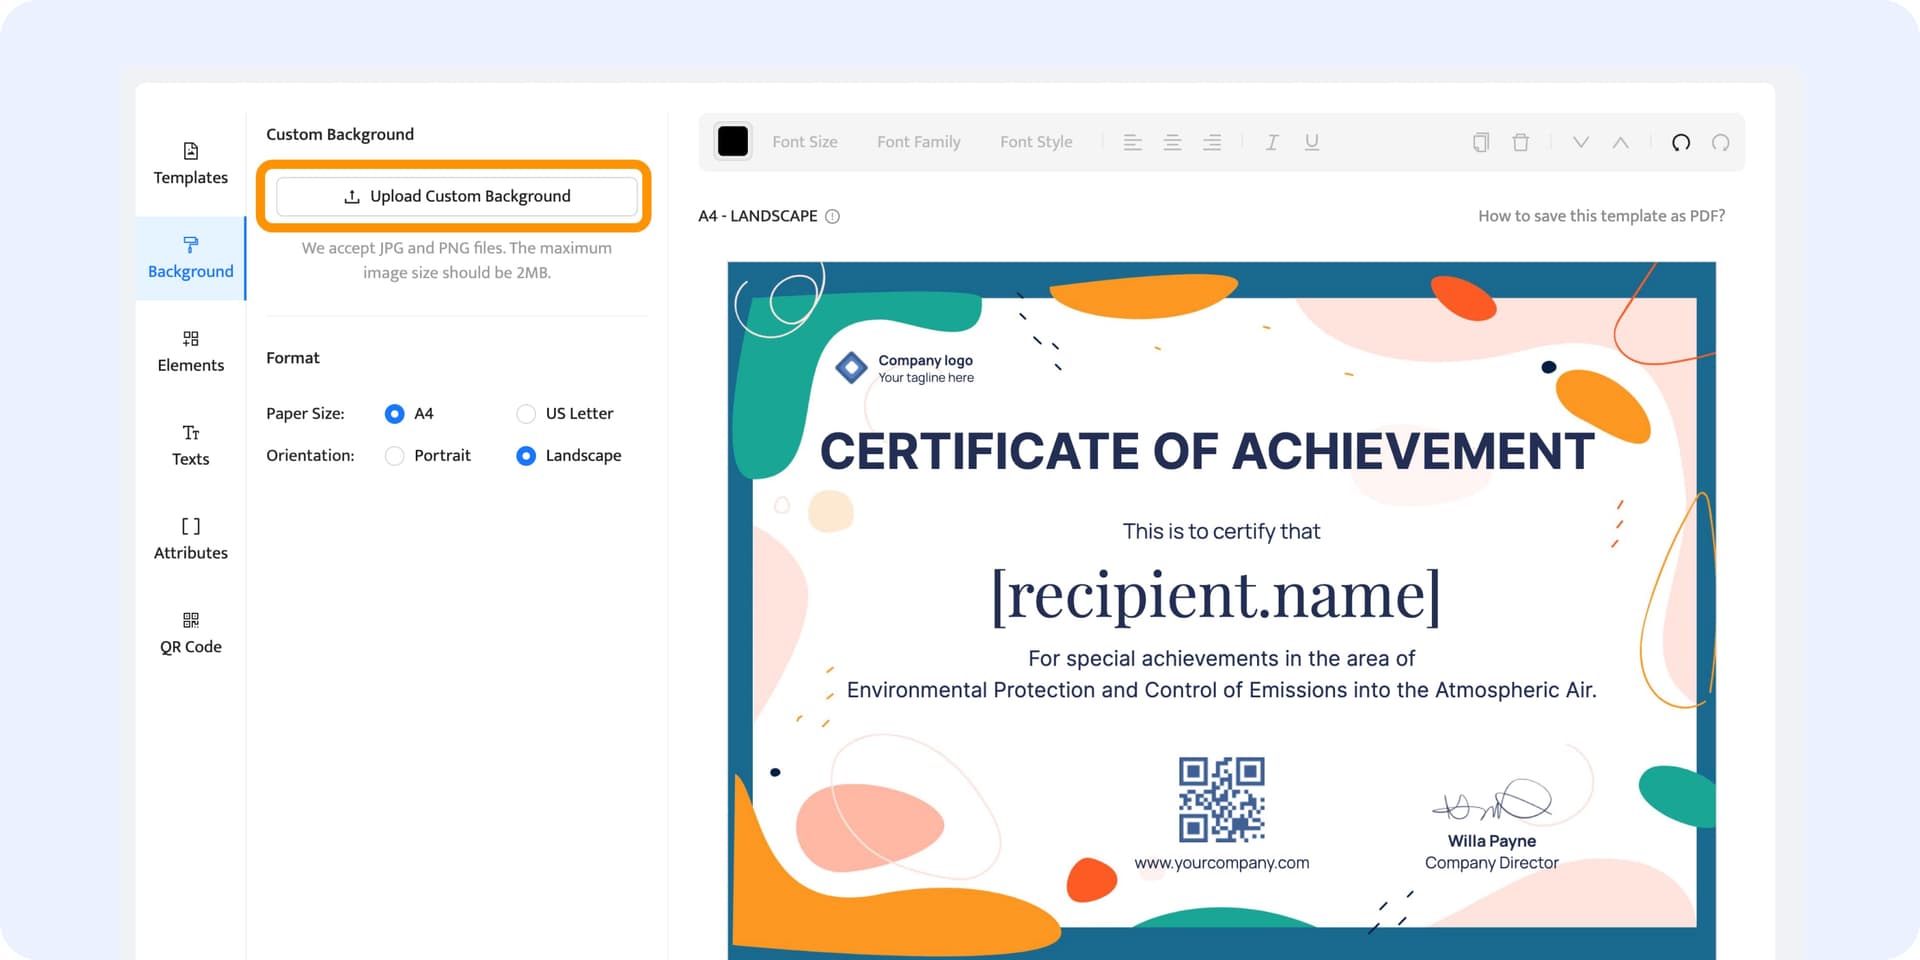Toggle italic text formatting
The height and width of the screenshot is (960, 1920).
click(x=1272, y=142)
